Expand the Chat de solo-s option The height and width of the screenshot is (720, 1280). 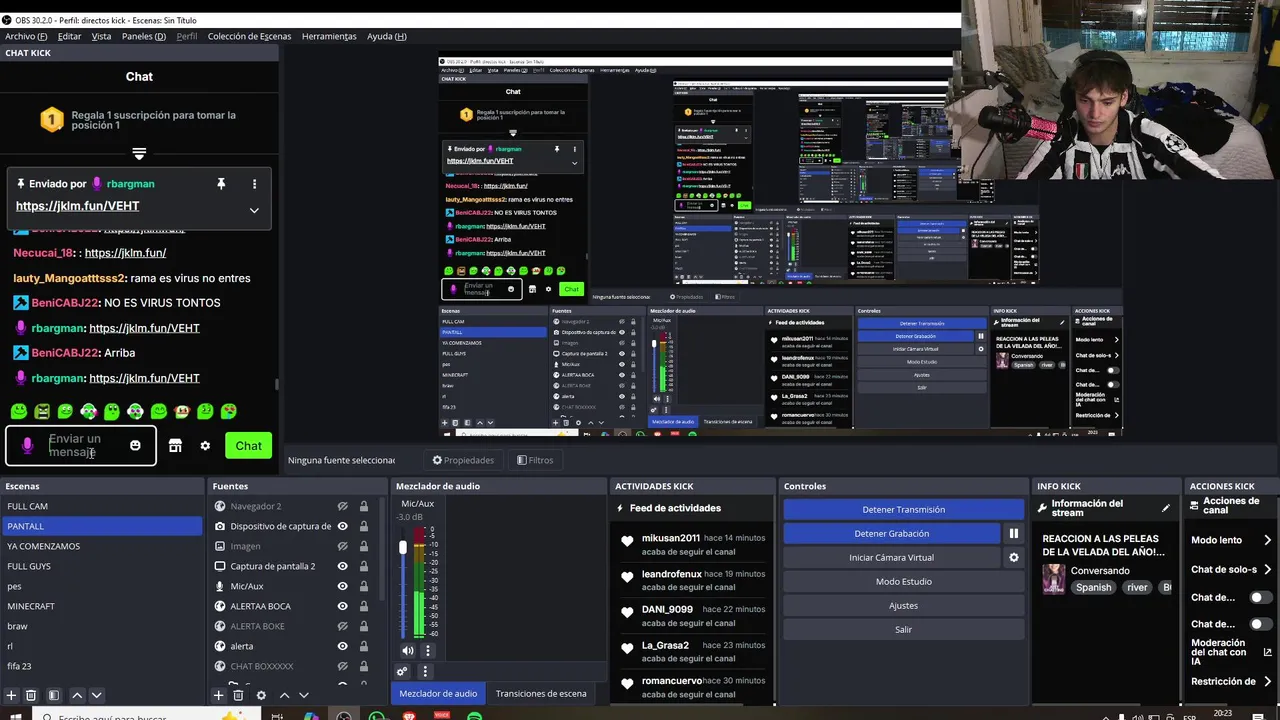(x=1267, y=569)
